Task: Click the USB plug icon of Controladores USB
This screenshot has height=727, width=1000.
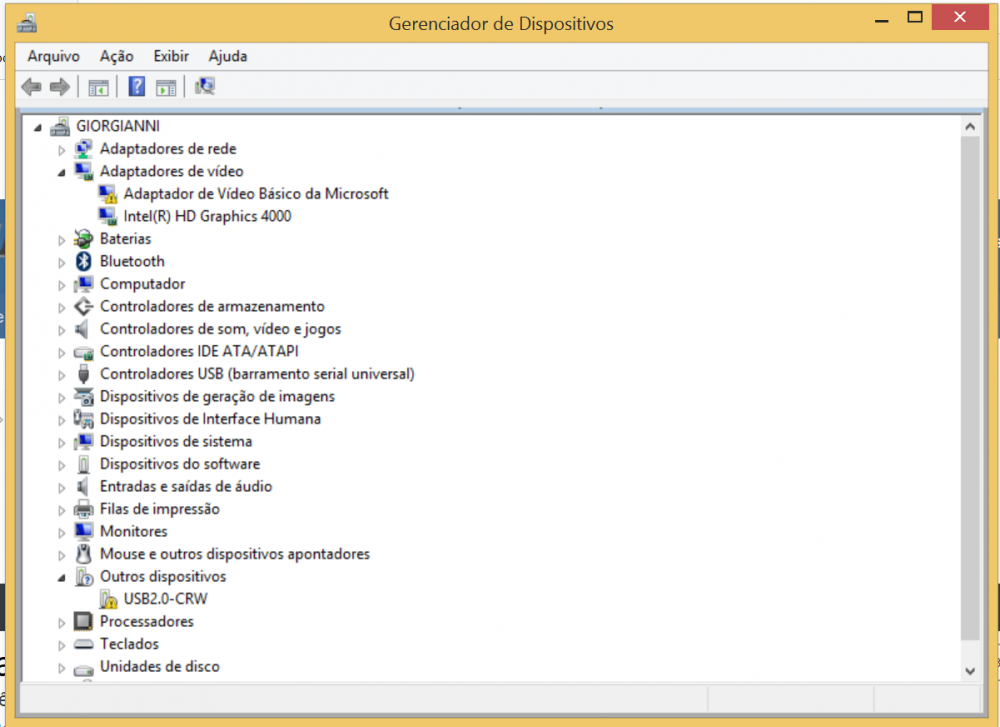Action: coord(84,374)
